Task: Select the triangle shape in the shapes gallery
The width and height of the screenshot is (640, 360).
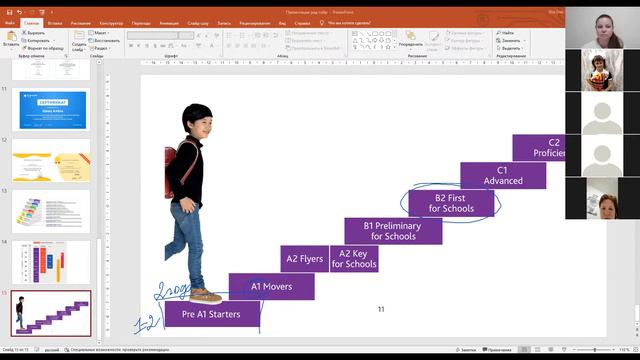Action: click(355, 40)
